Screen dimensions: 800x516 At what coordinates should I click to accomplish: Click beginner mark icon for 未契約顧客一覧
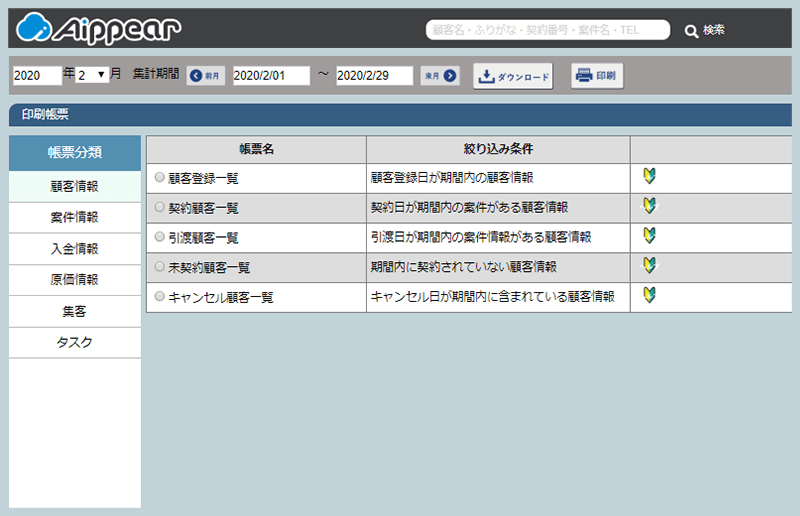[649, 266]
